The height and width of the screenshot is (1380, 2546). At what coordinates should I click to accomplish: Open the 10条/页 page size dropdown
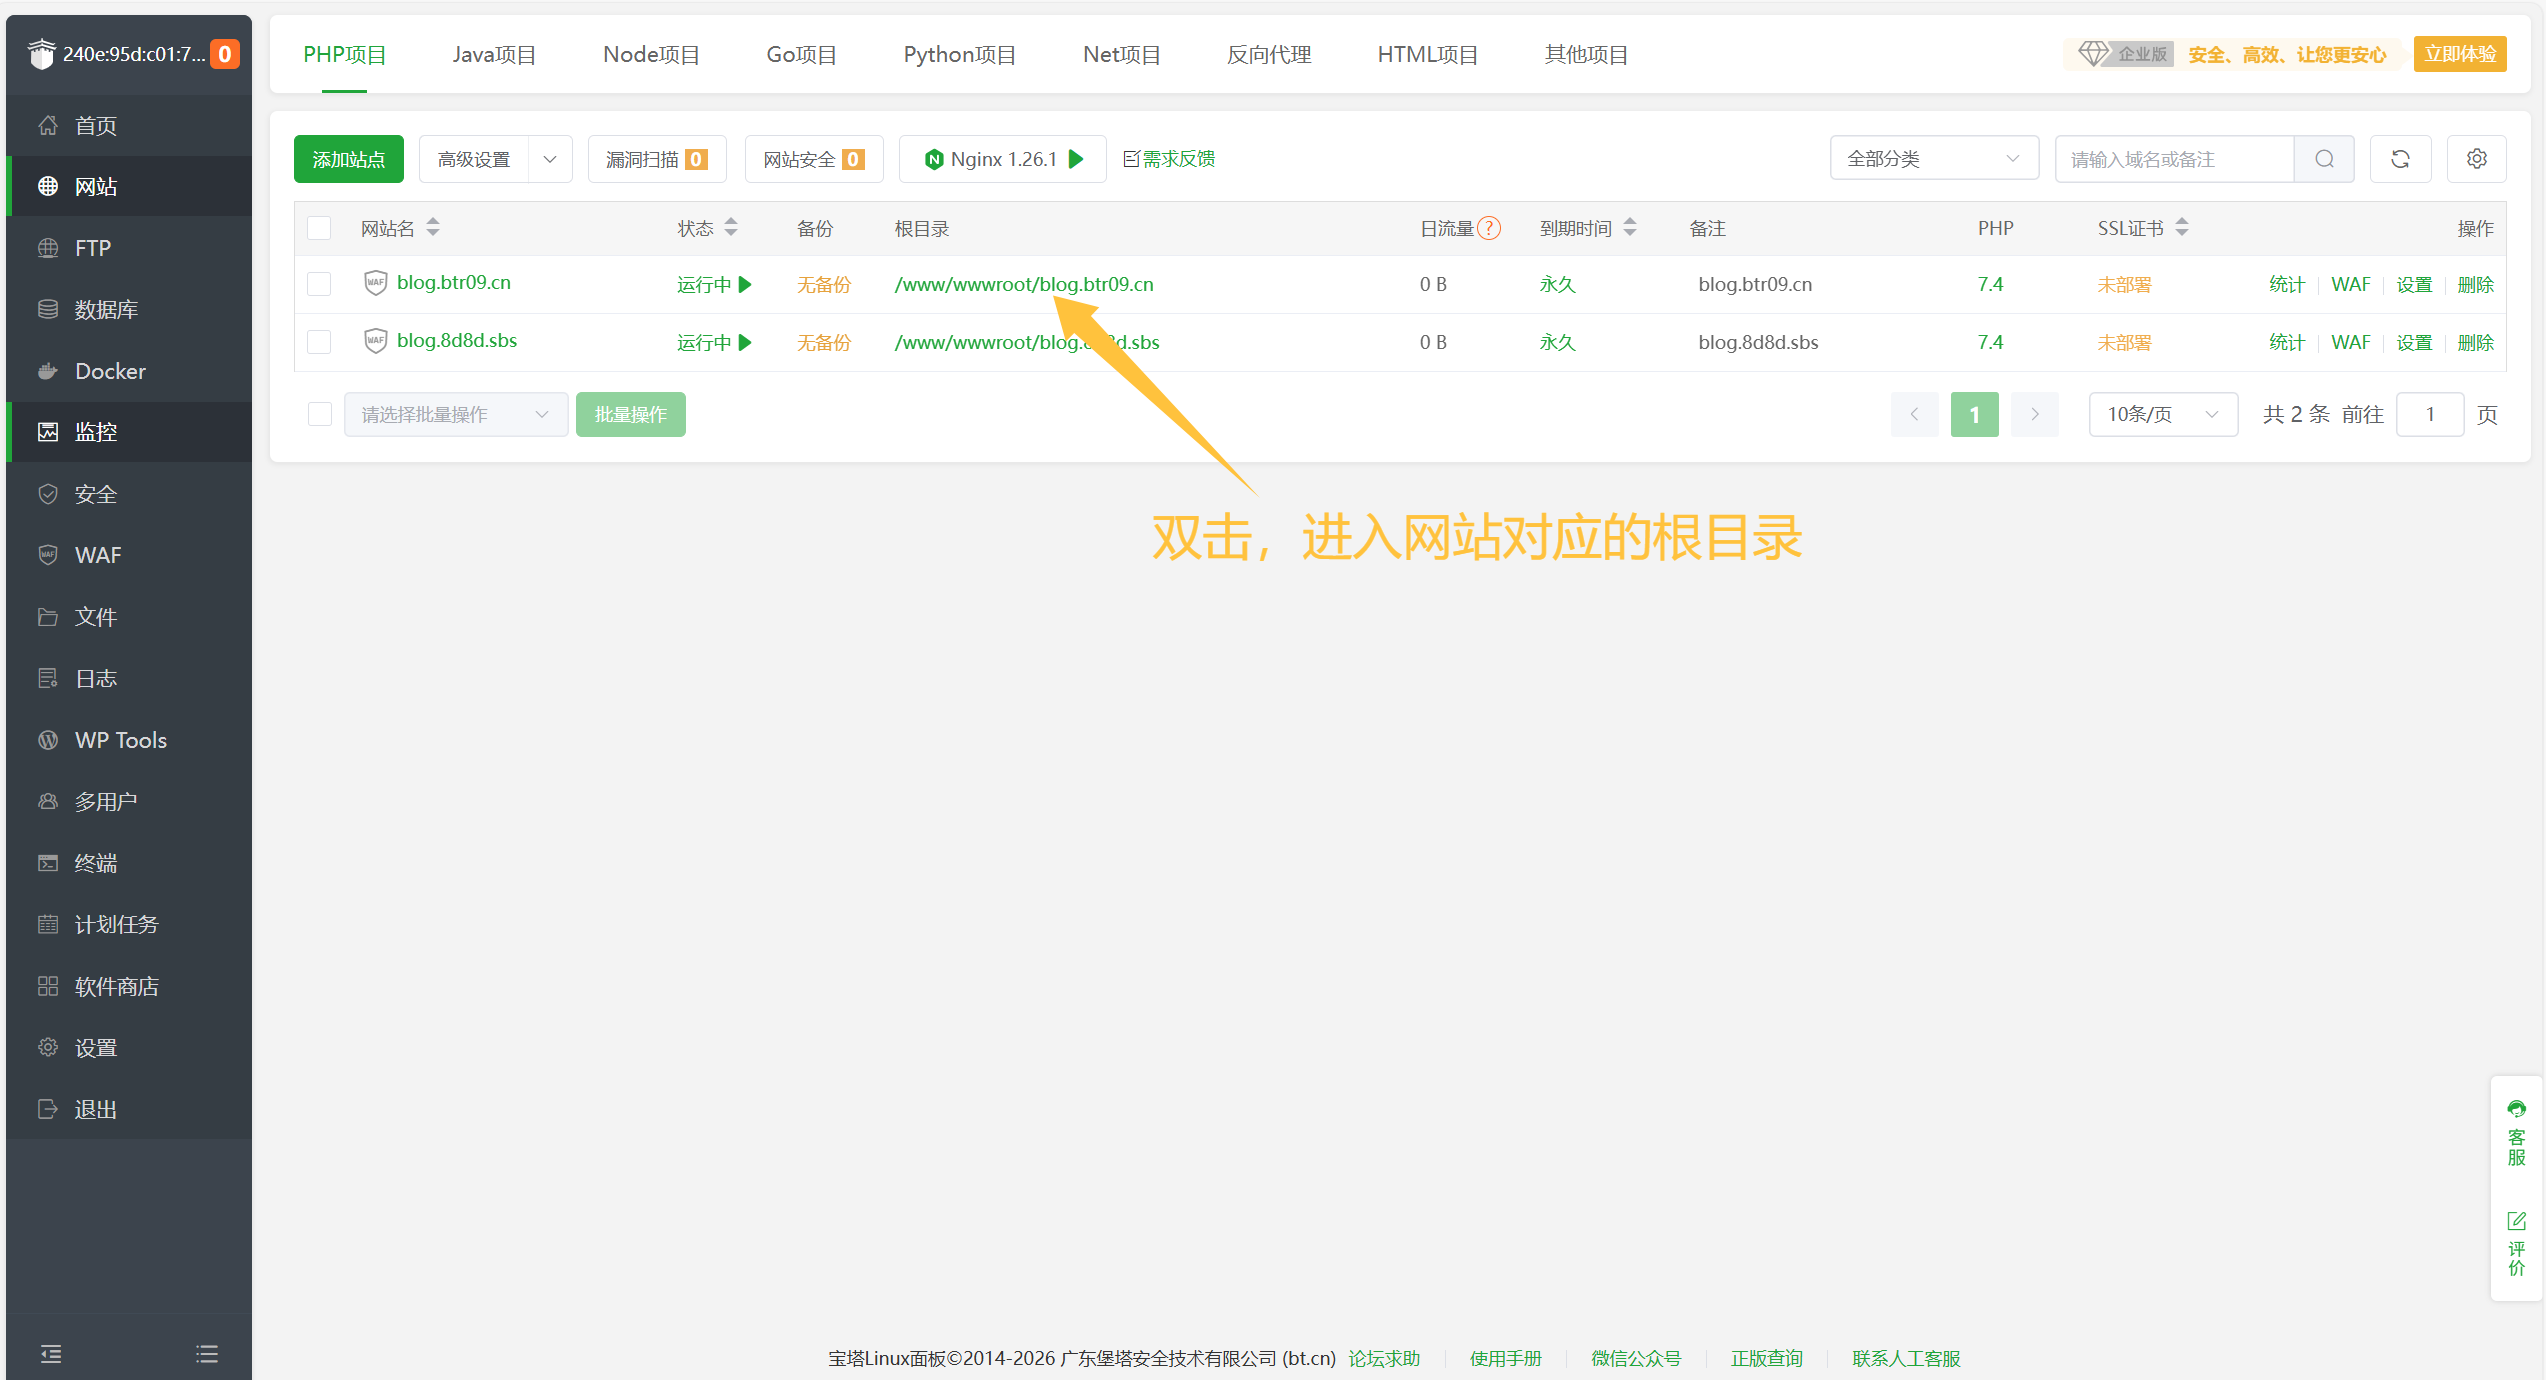[2162, 414]
